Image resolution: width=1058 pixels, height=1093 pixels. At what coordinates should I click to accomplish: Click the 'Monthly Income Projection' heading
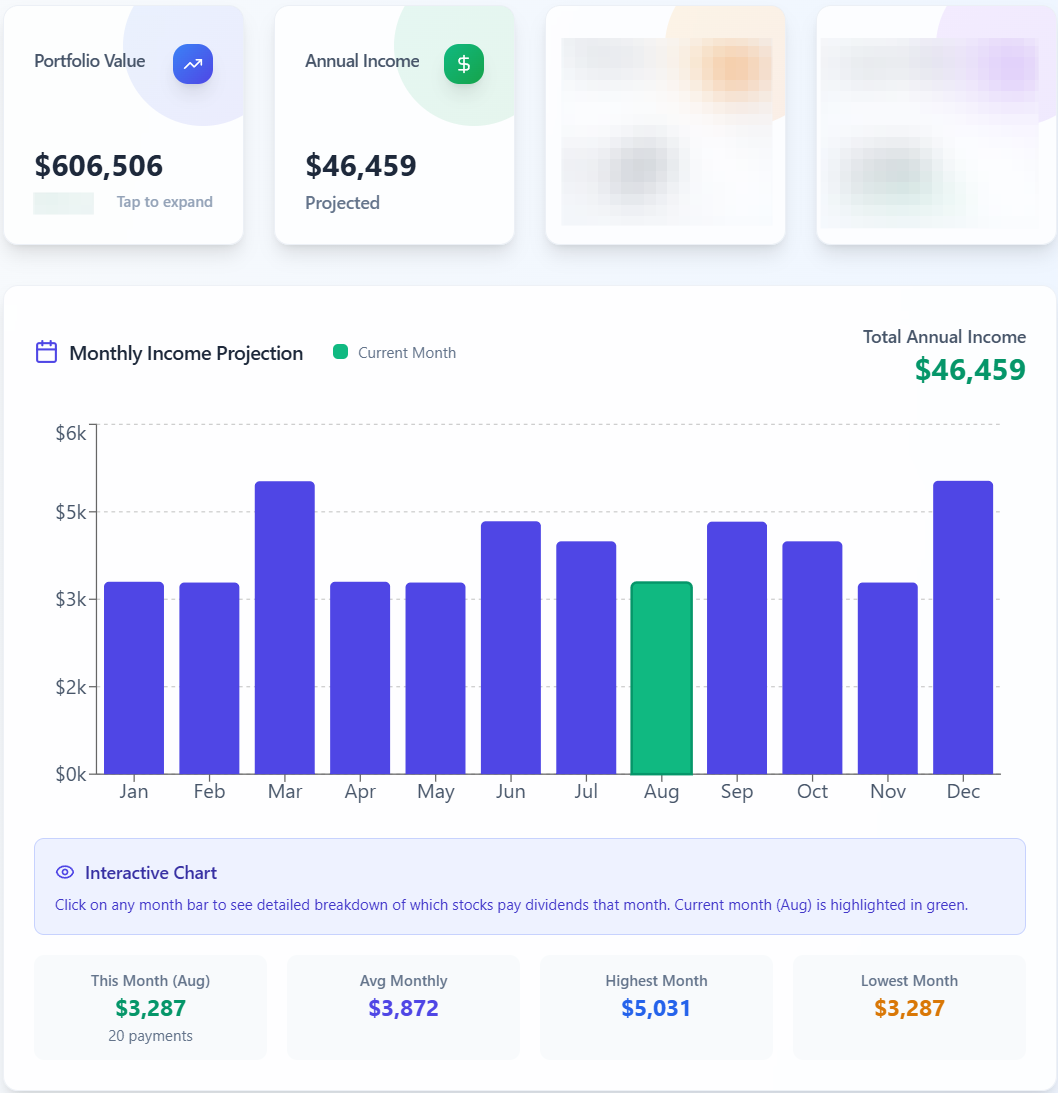tap(186, 353)
